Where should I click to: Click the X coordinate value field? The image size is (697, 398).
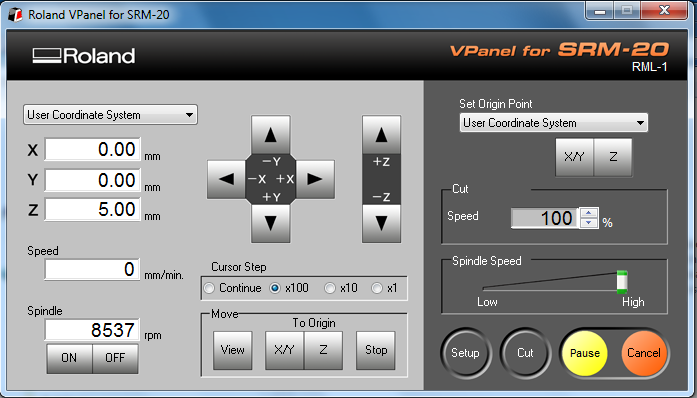point(92,149)
